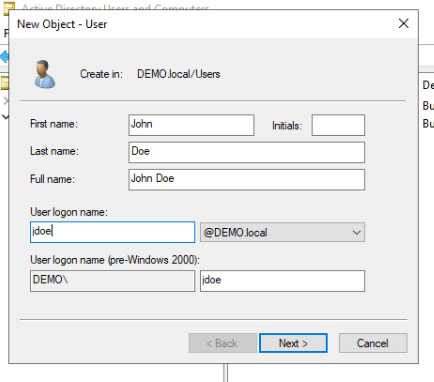Click the 'Full name:' label

click(52, 179)
